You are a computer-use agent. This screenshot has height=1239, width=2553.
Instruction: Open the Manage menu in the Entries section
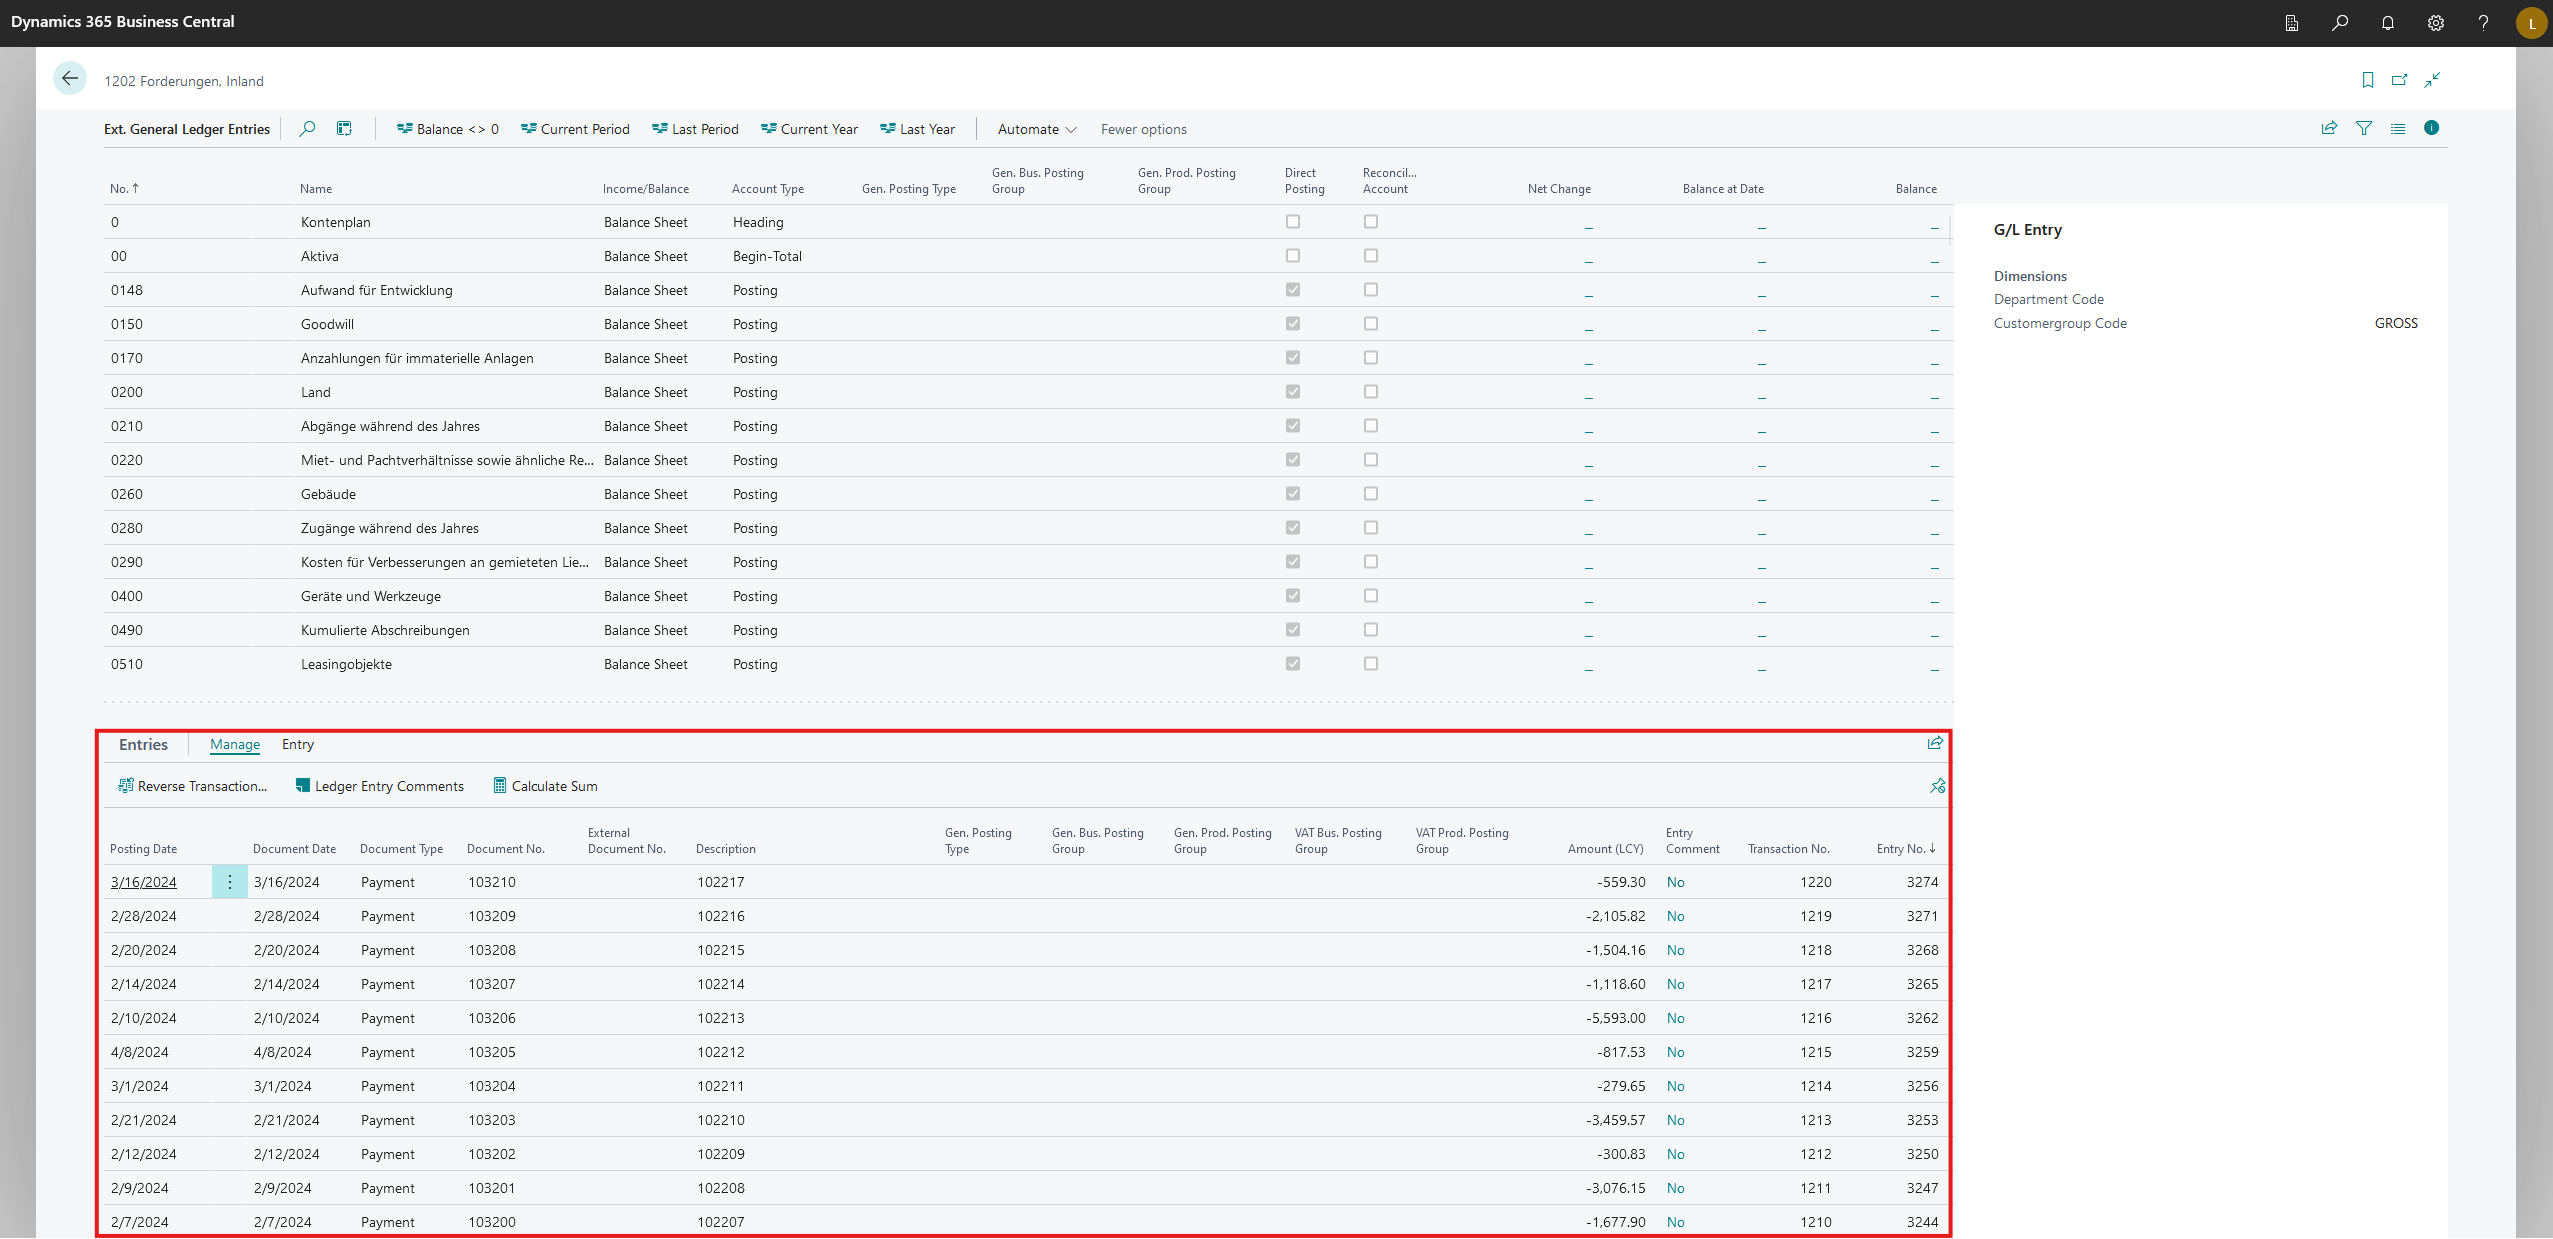point(234,744)
